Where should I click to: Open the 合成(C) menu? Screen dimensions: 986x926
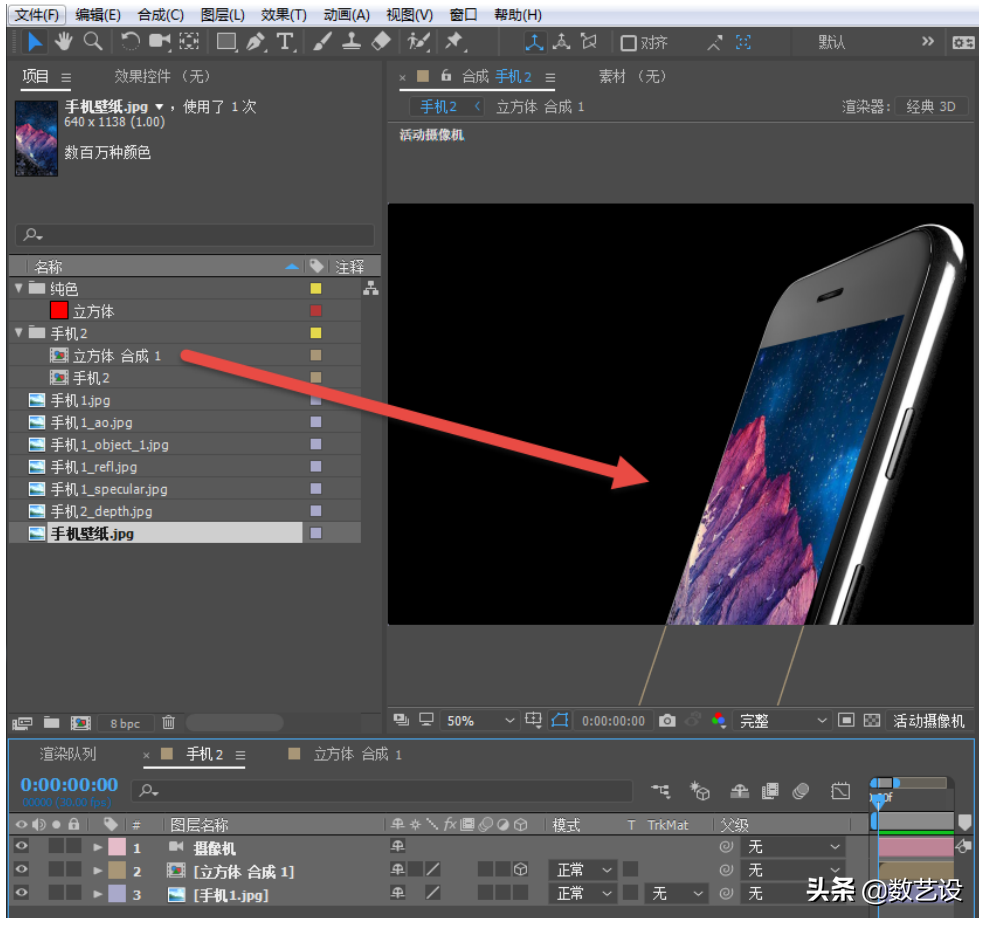click(160, 14)
